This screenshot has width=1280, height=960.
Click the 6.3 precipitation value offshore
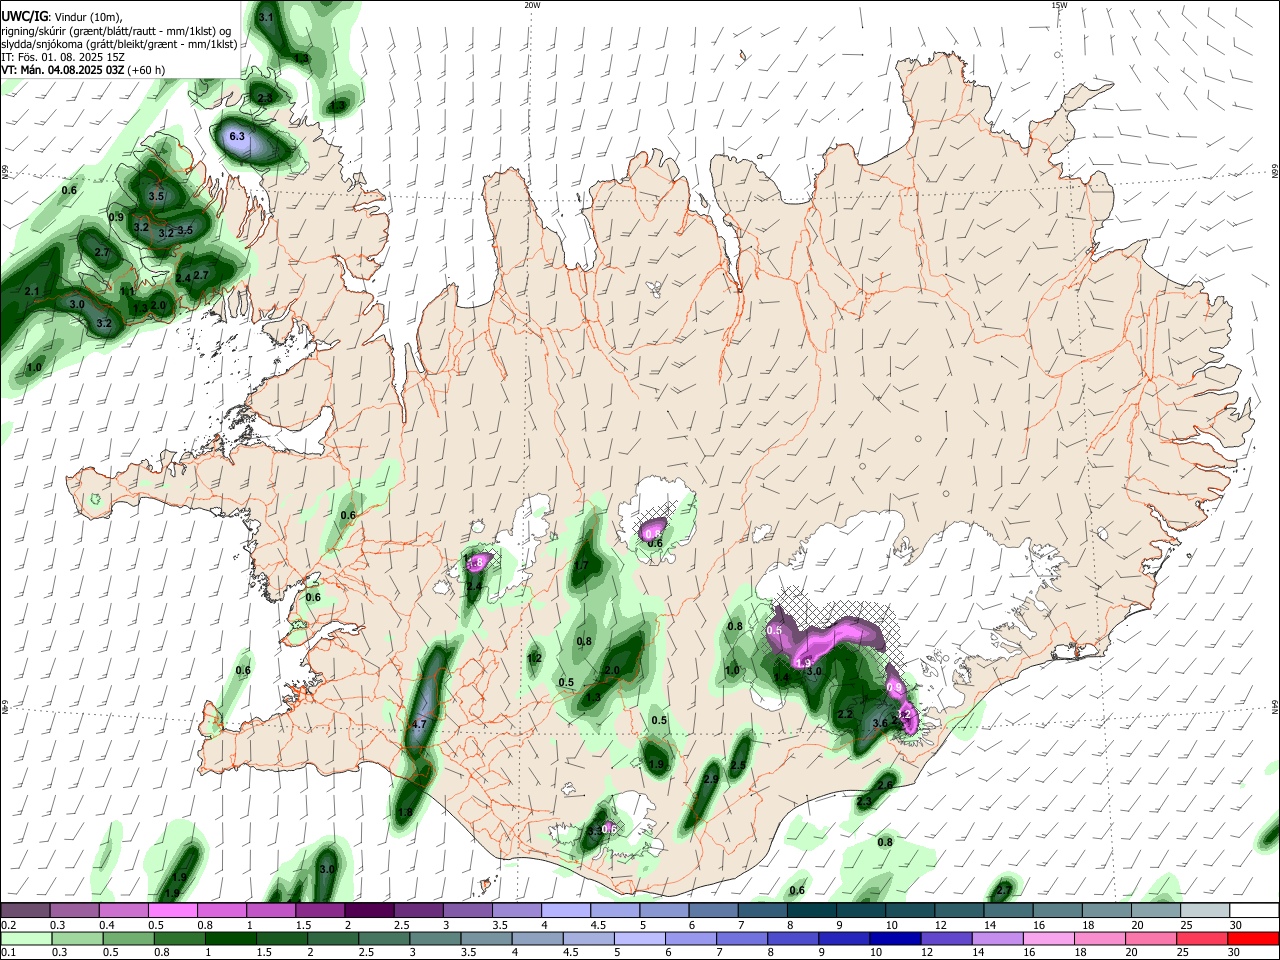pos(237,135)
